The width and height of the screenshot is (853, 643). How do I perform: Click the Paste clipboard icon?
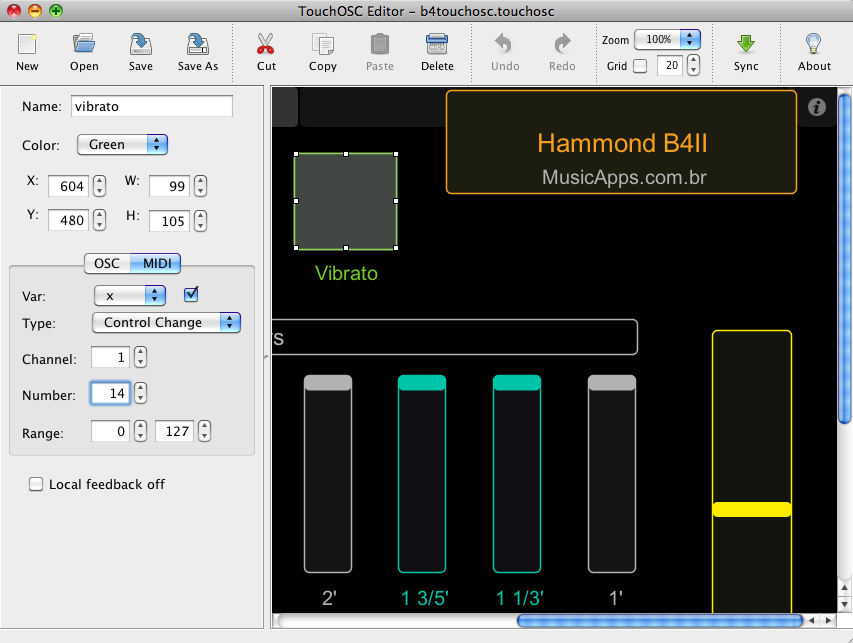coord(380,44)
